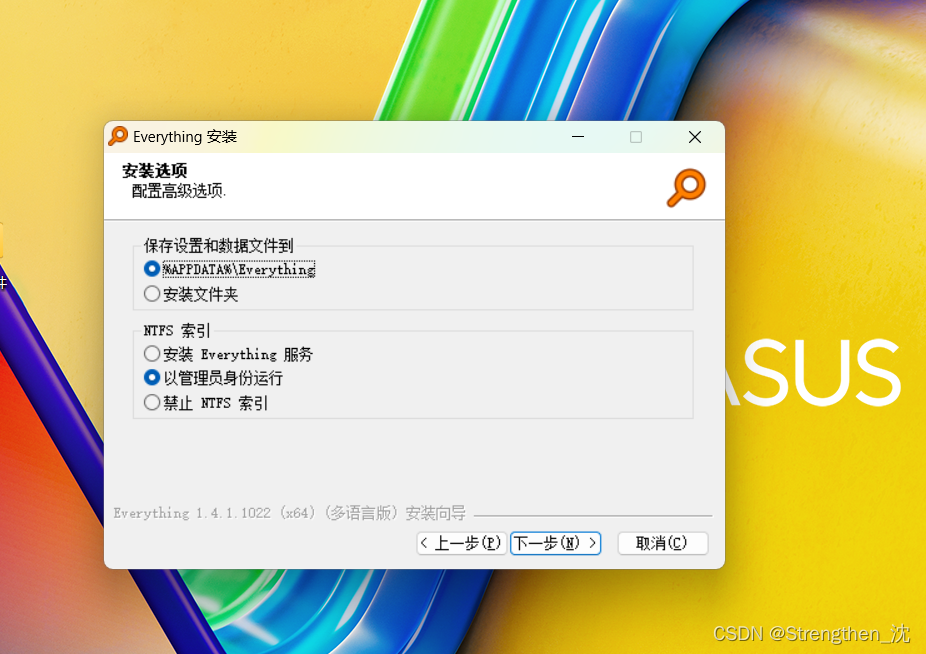Viewport: 926px width, 654px height.
Task: Click the 上一步(P) button
Action: tap(460, 543)
